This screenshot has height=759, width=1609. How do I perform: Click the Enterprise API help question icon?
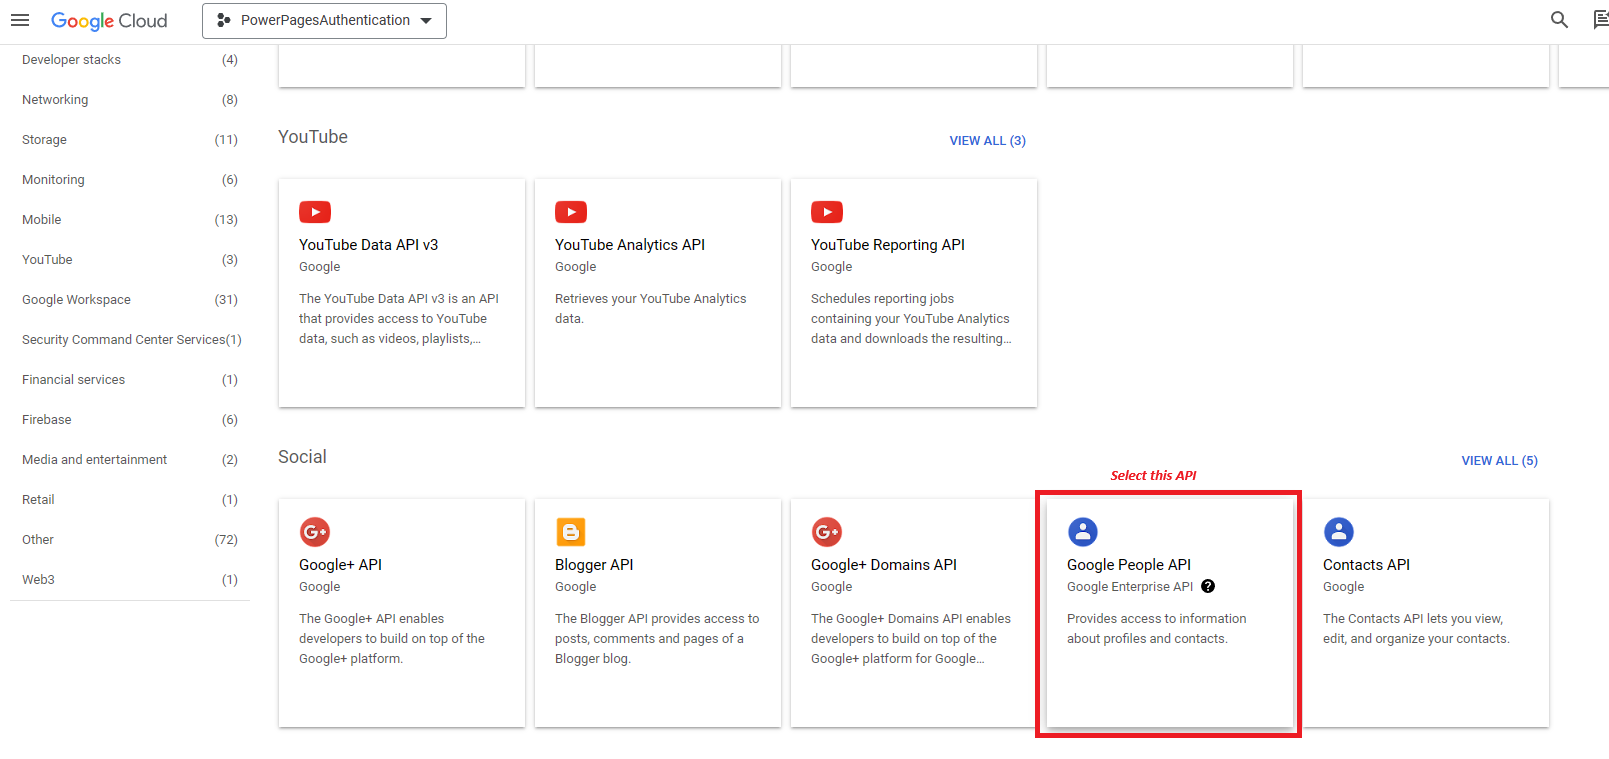pos(1208,587)
